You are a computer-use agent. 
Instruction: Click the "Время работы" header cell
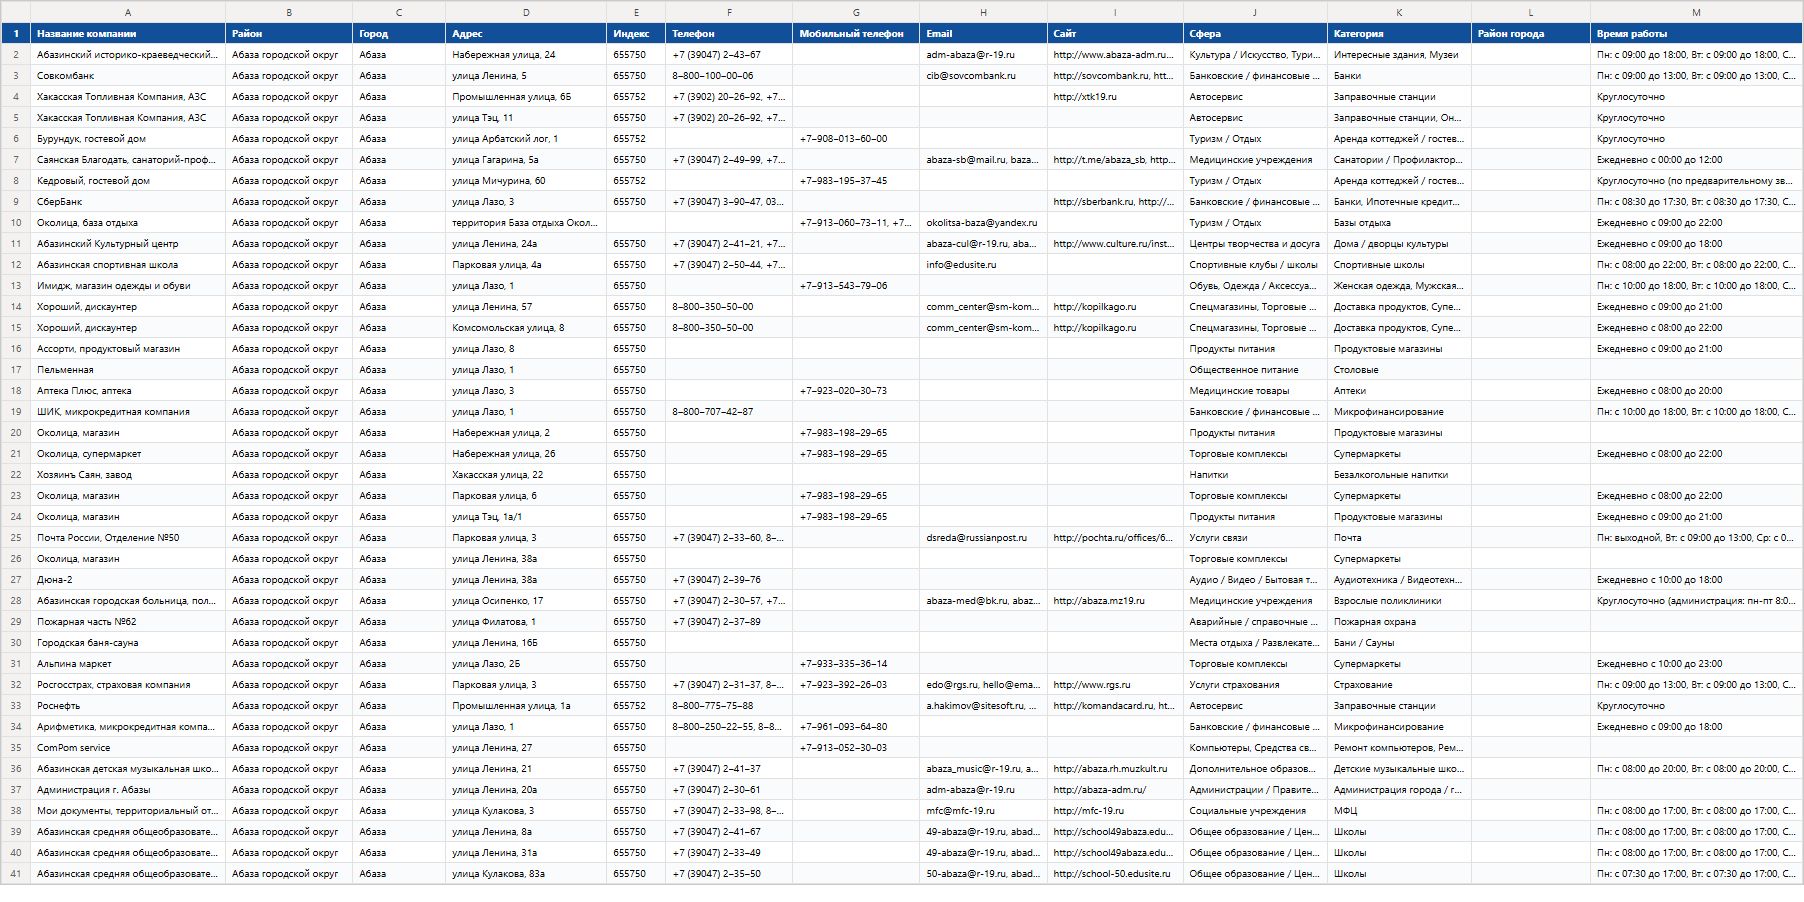(x=1696, y=33)
